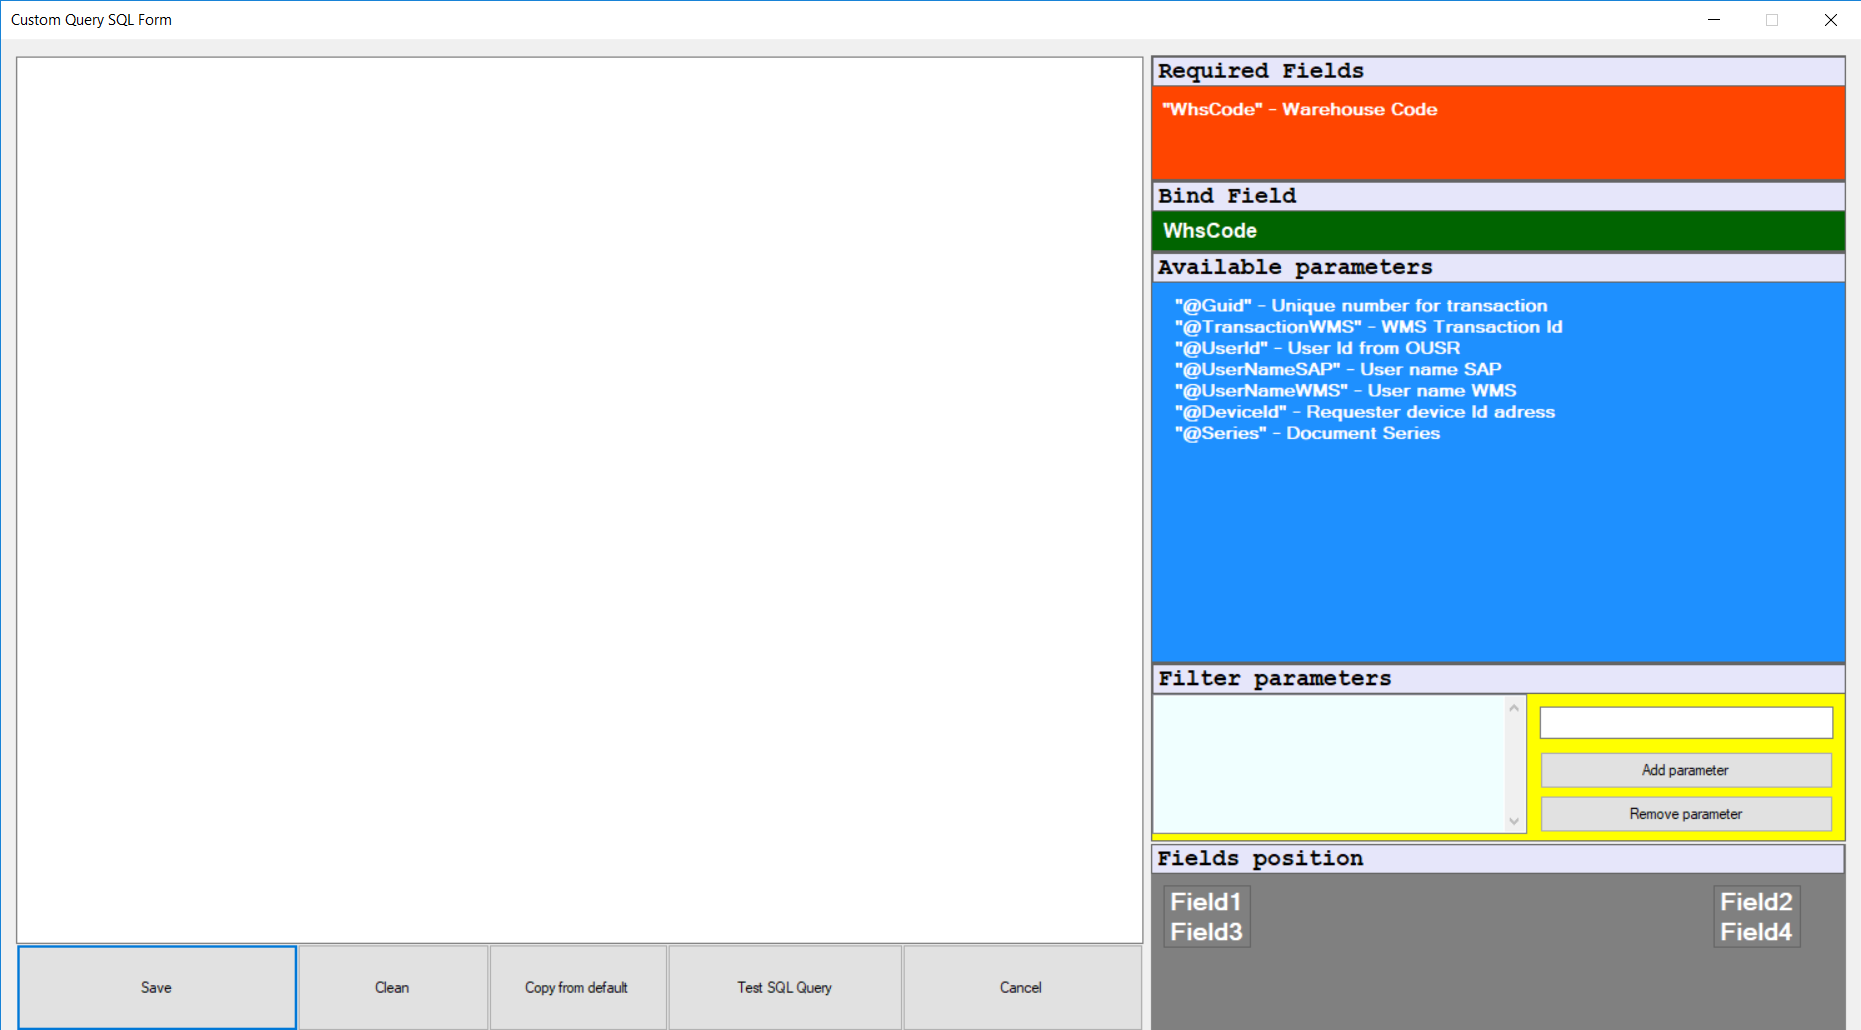Click the @TransactionWMS parameter entry
The height and width of the screenshot is (1030, 1861).
click(1367, 327)
